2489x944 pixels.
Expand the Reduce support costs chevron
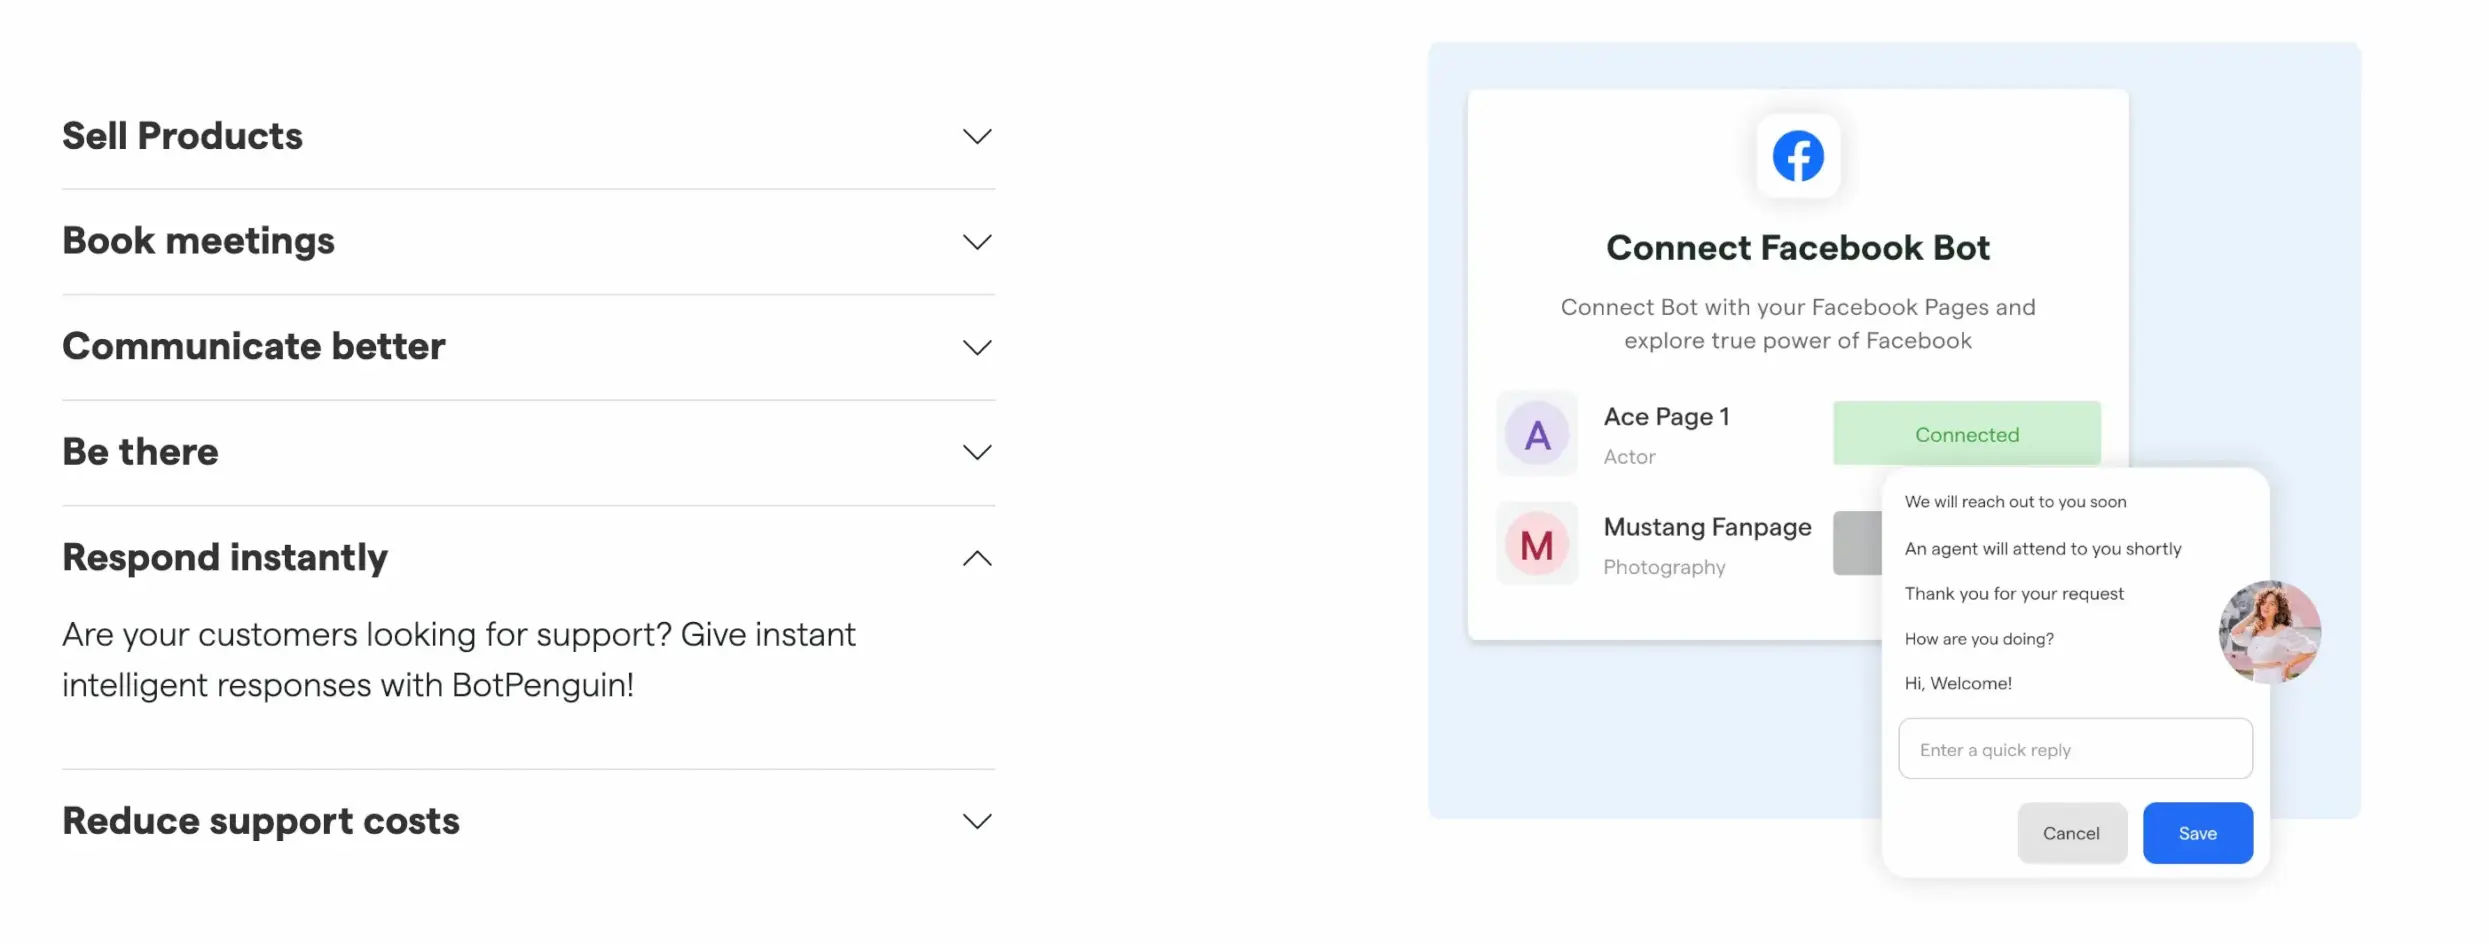coord(977,821)
